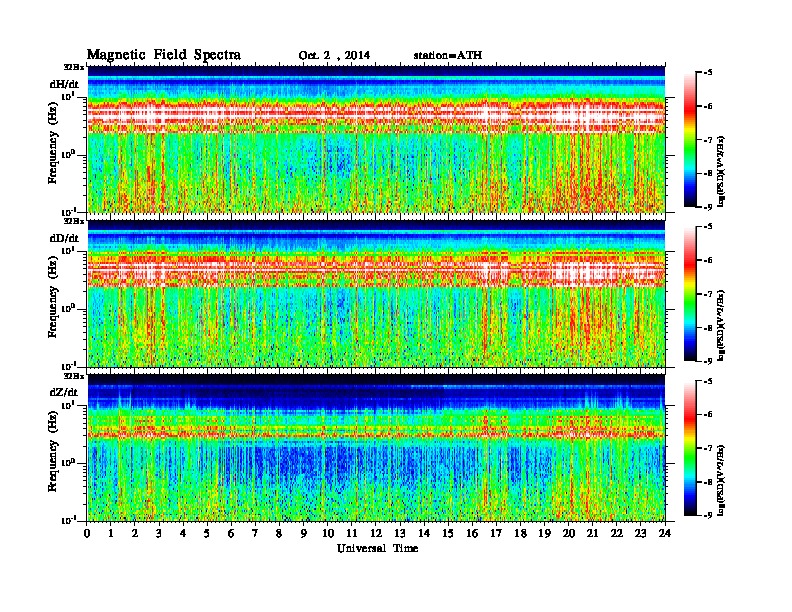Click hour "2" on the time axis

(x=135, y=534)
